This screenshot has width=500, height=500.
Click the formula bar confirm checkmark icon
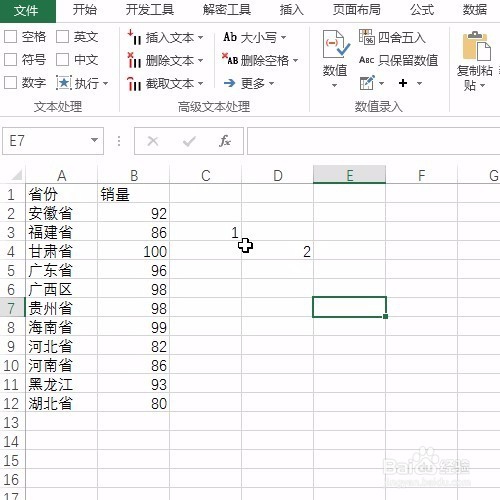(189, 141)
